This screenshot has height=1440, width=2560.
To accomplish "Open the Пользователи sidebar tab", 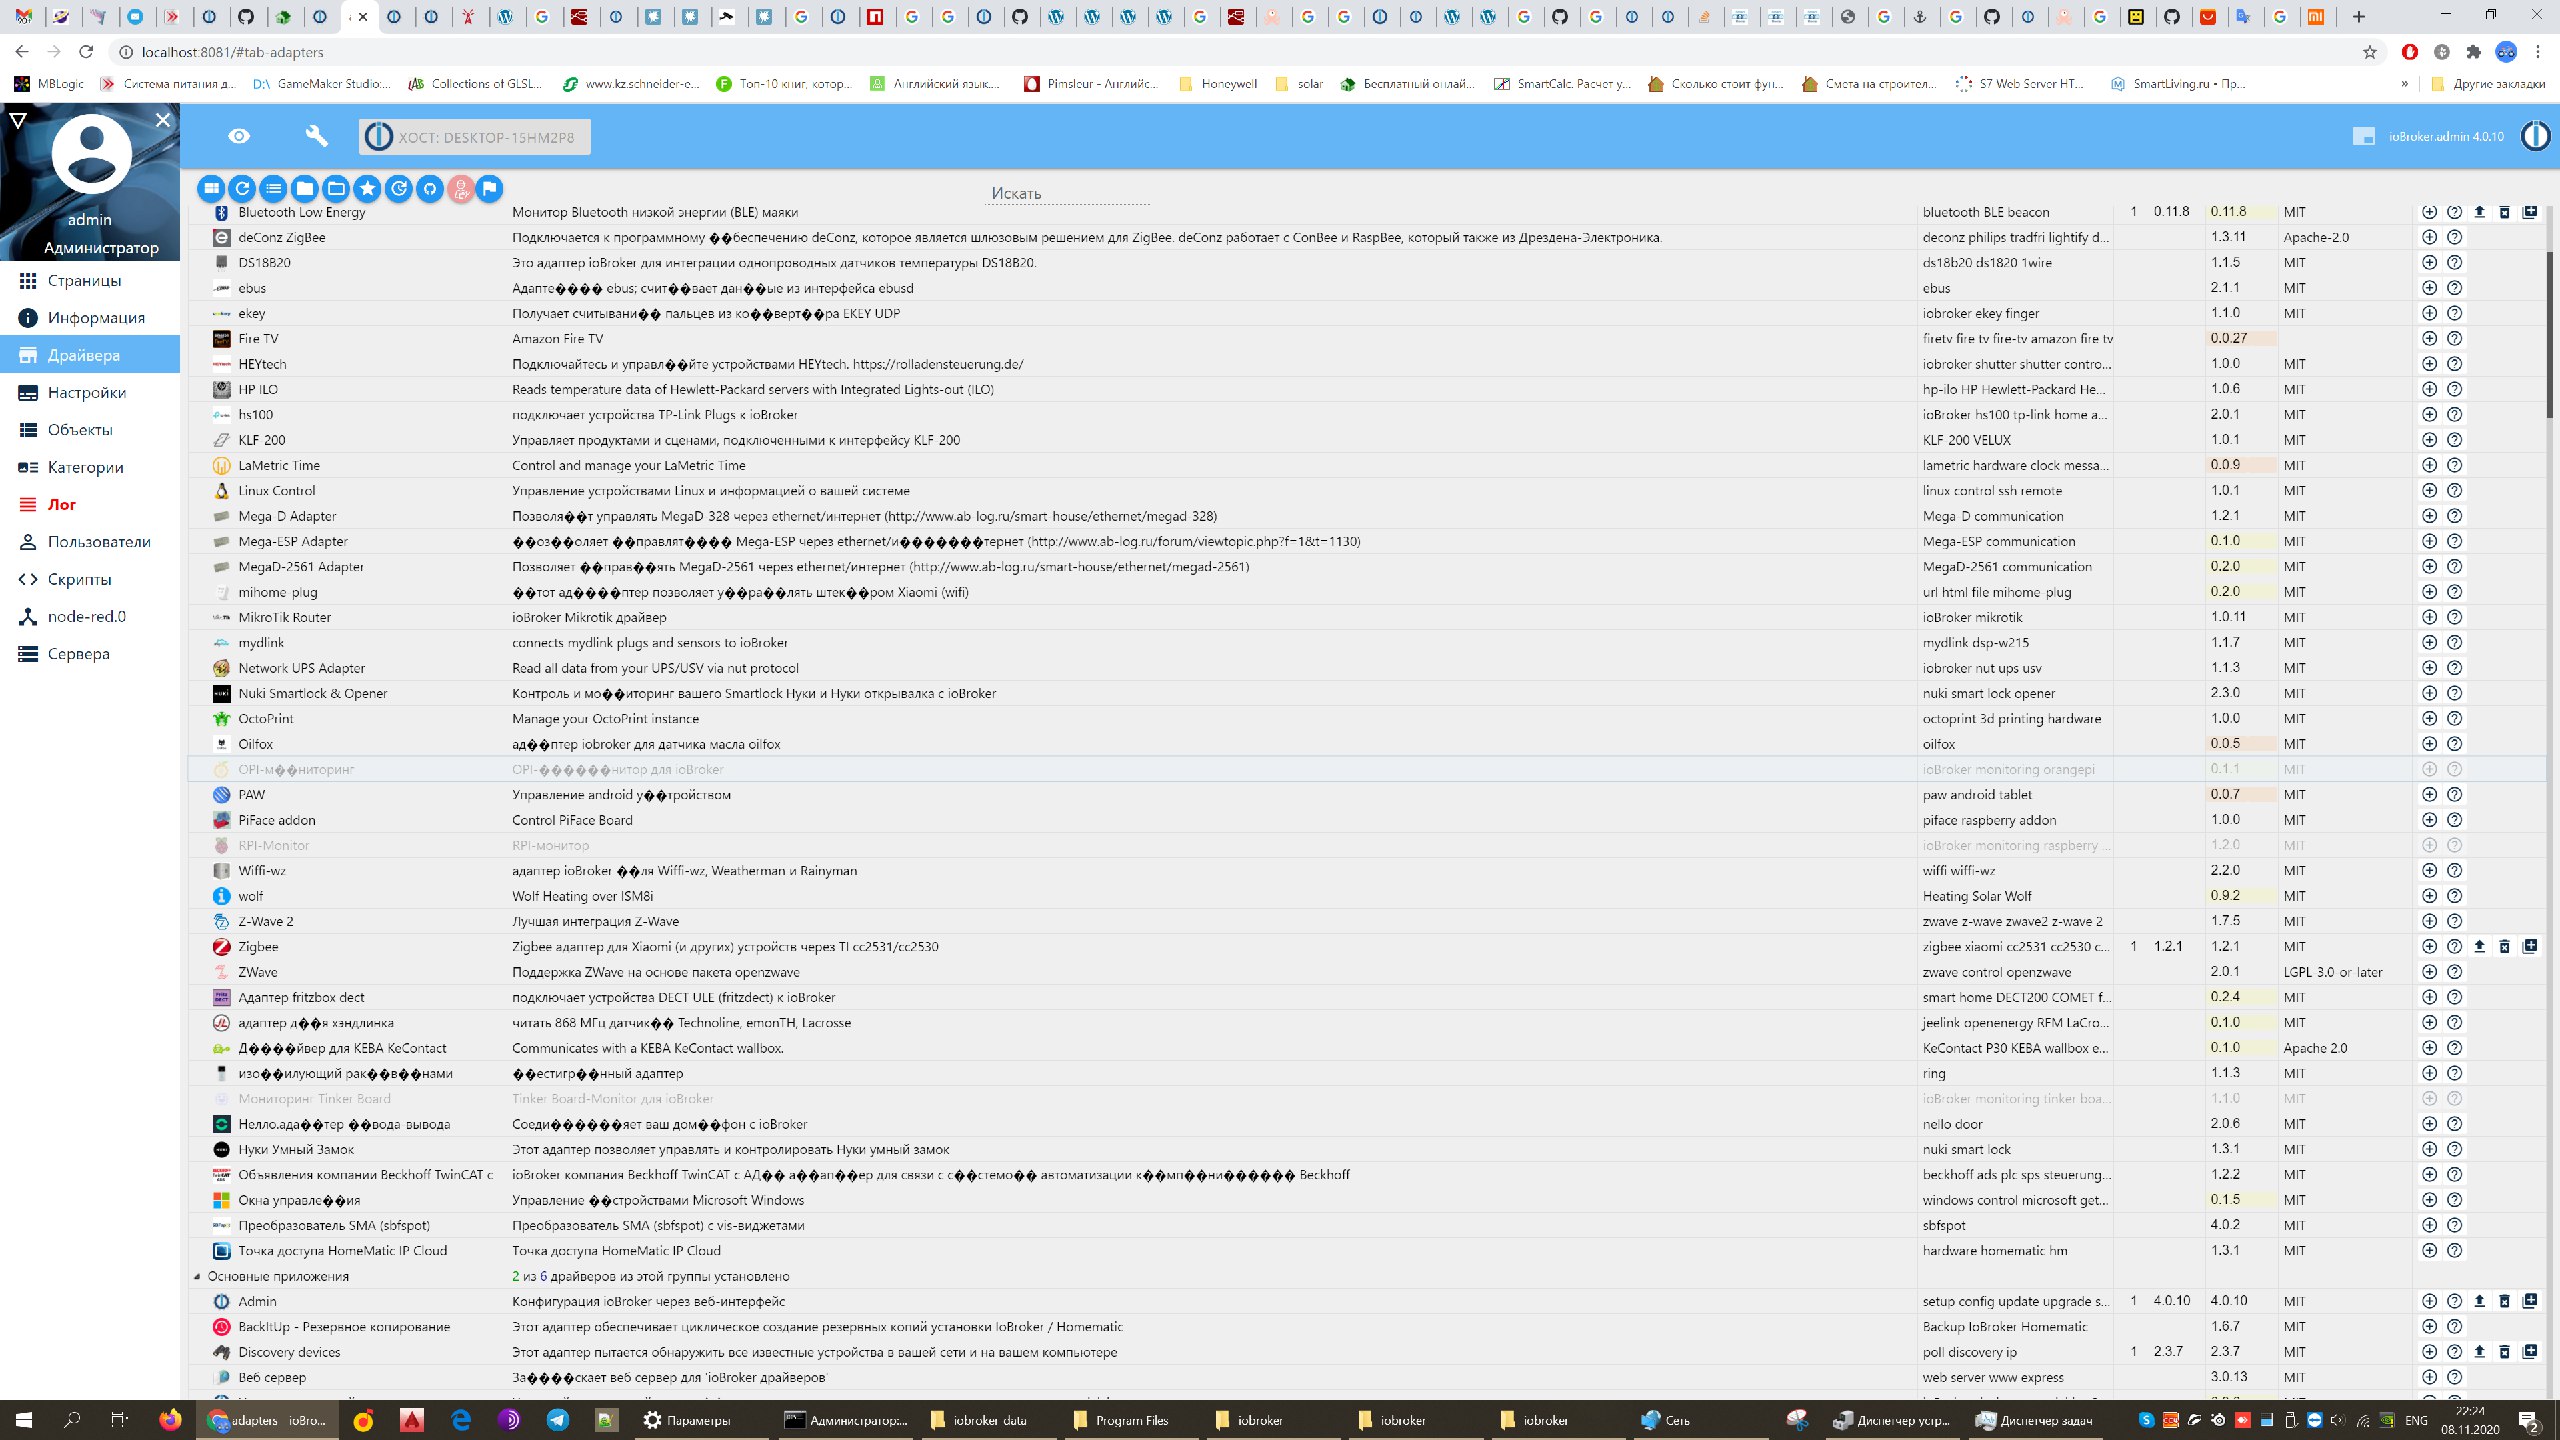I will [x=90, y=542].
